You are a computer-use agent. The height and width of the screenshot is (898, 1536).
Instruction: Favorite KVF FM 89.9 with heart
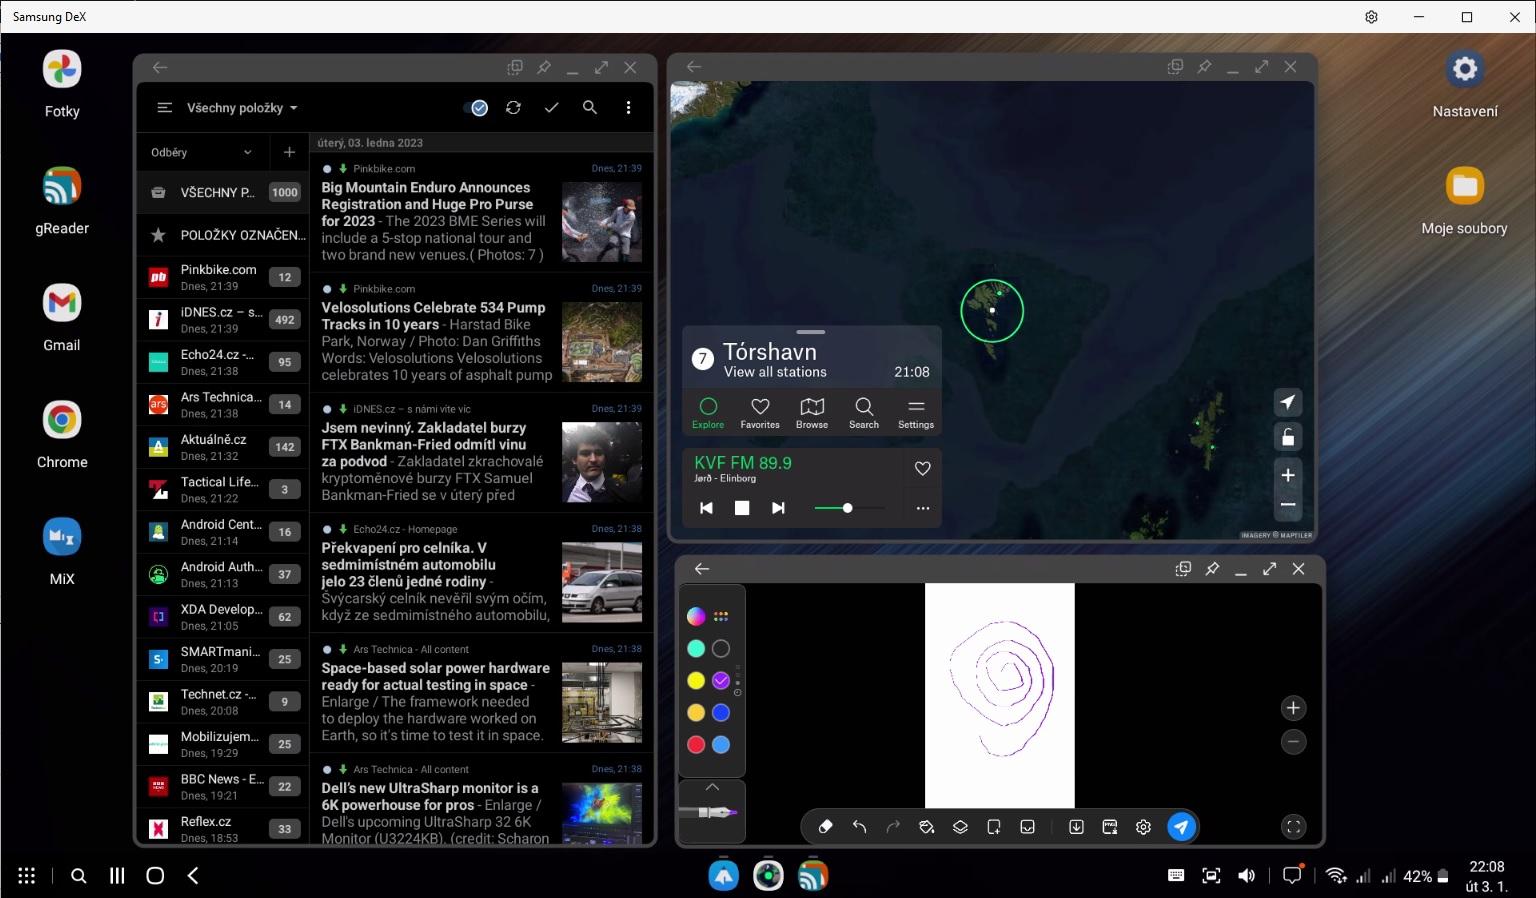pos(923,468)
